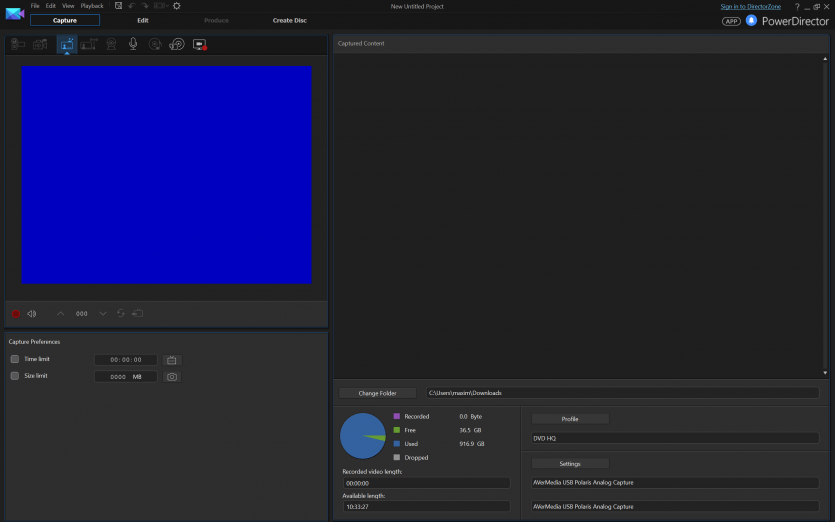This screenshot has width=835, height=522.
Task: Select the microphone capture icon
Action: click(133, 44)
